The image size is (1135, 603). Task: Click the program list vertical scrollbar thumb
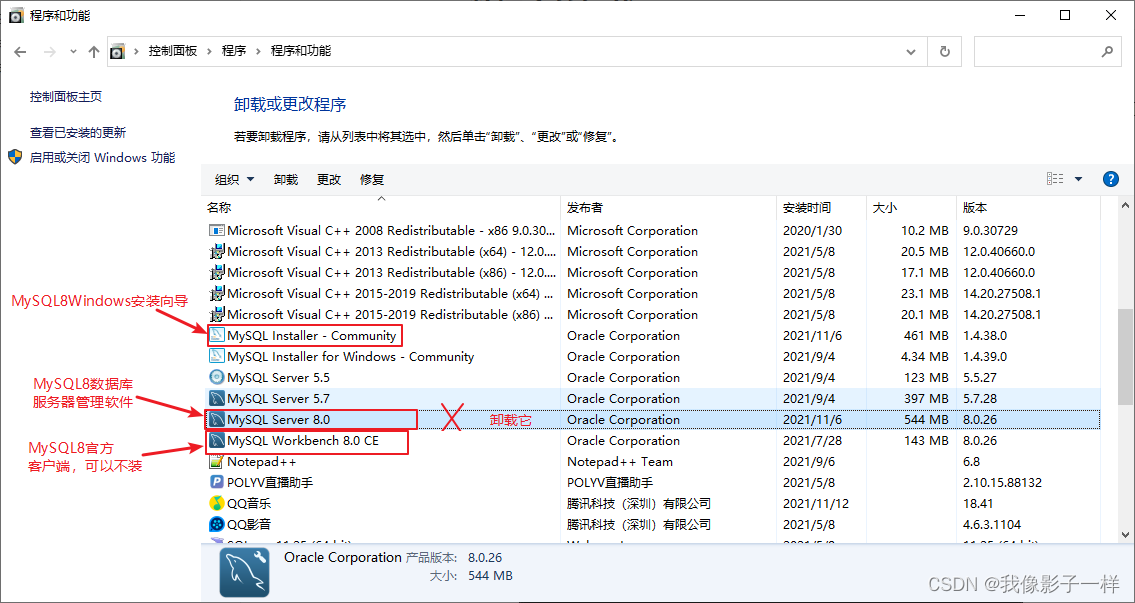1126,355
